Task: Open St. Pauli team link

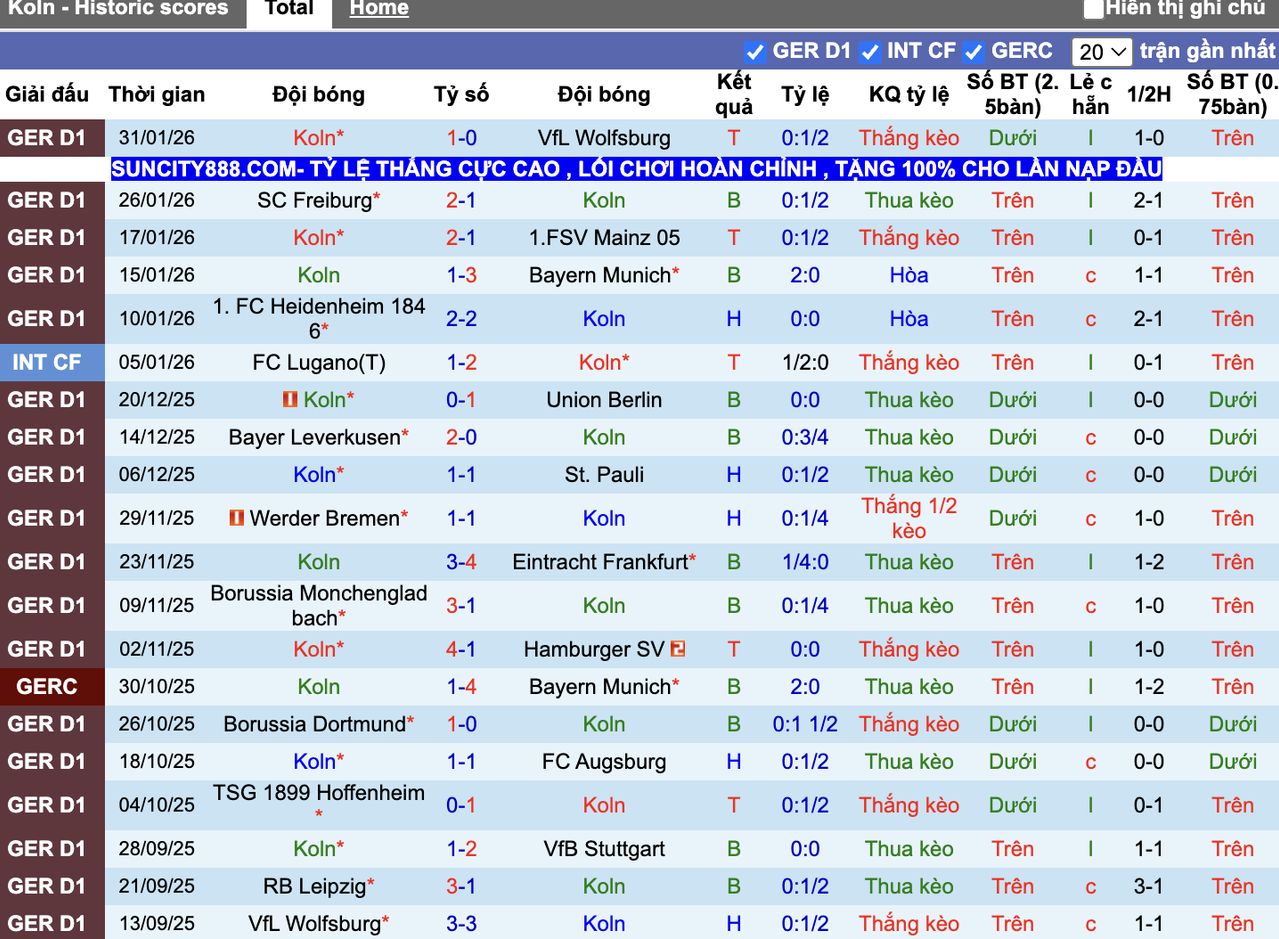Action: [604, 475]
